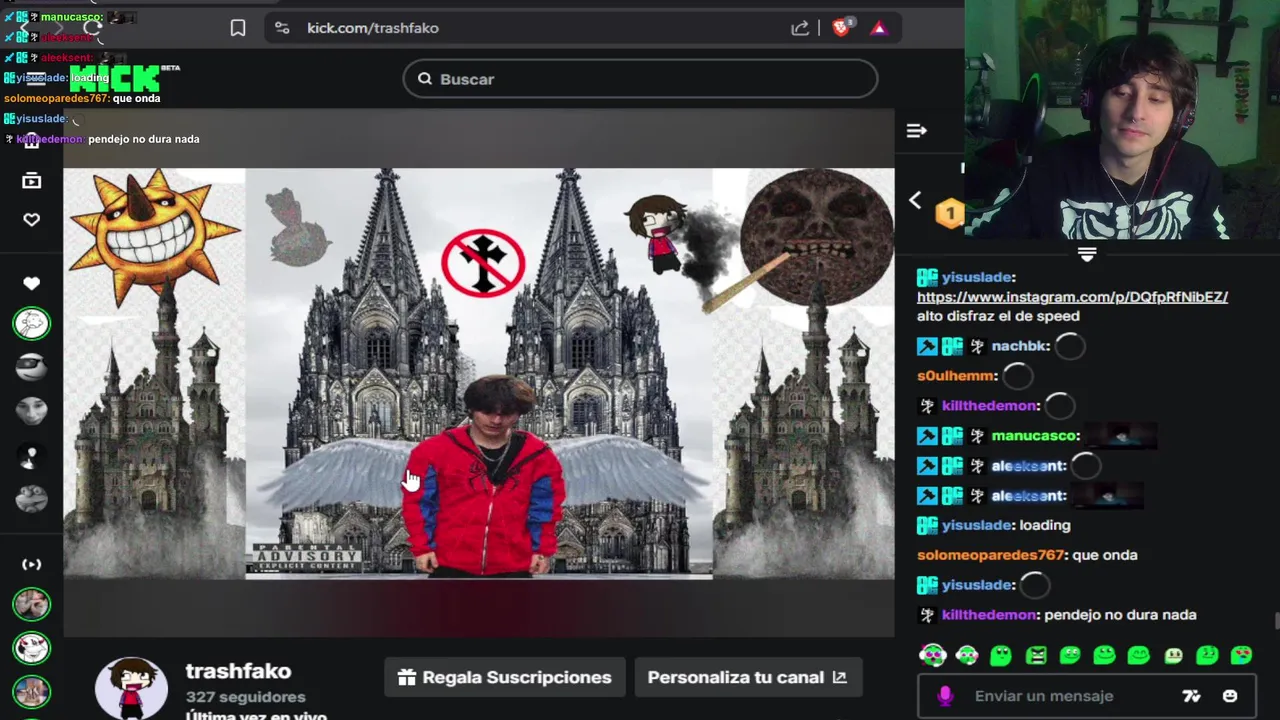The width and height of the screenshot is (1280, 720).
Task: Click the gold number 1 badge
Action: click(x=949, y=212)
